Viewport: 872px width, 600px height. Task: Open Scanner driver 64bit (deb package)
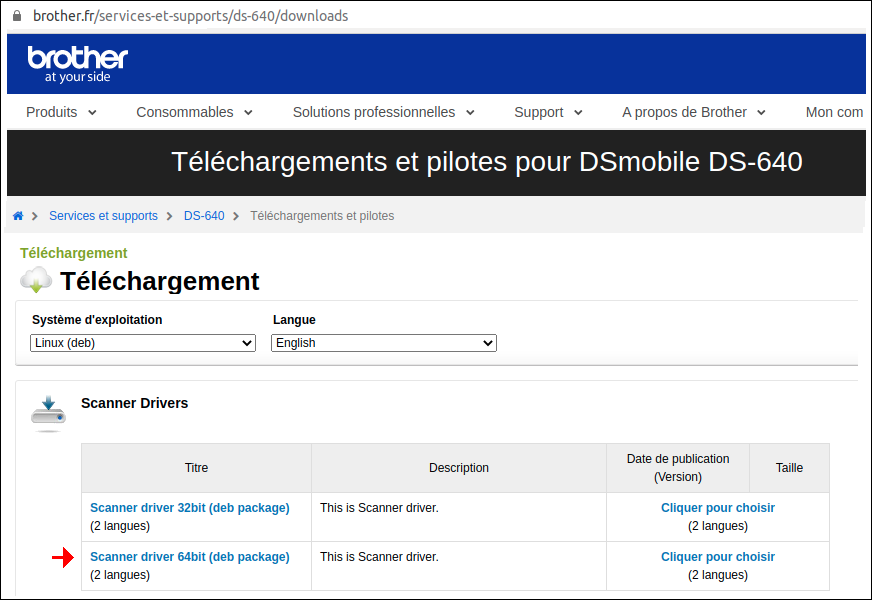click(190, 557)
